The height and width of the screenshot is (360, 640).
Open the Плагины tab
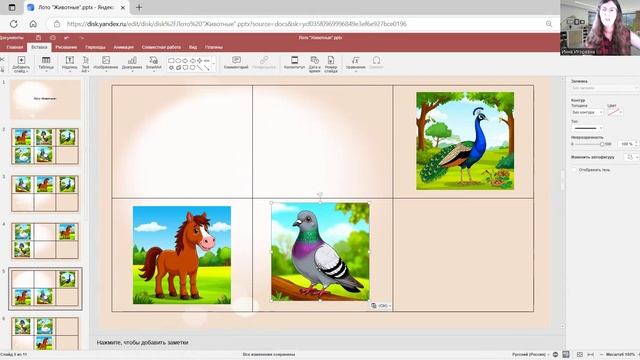[214, 47]
